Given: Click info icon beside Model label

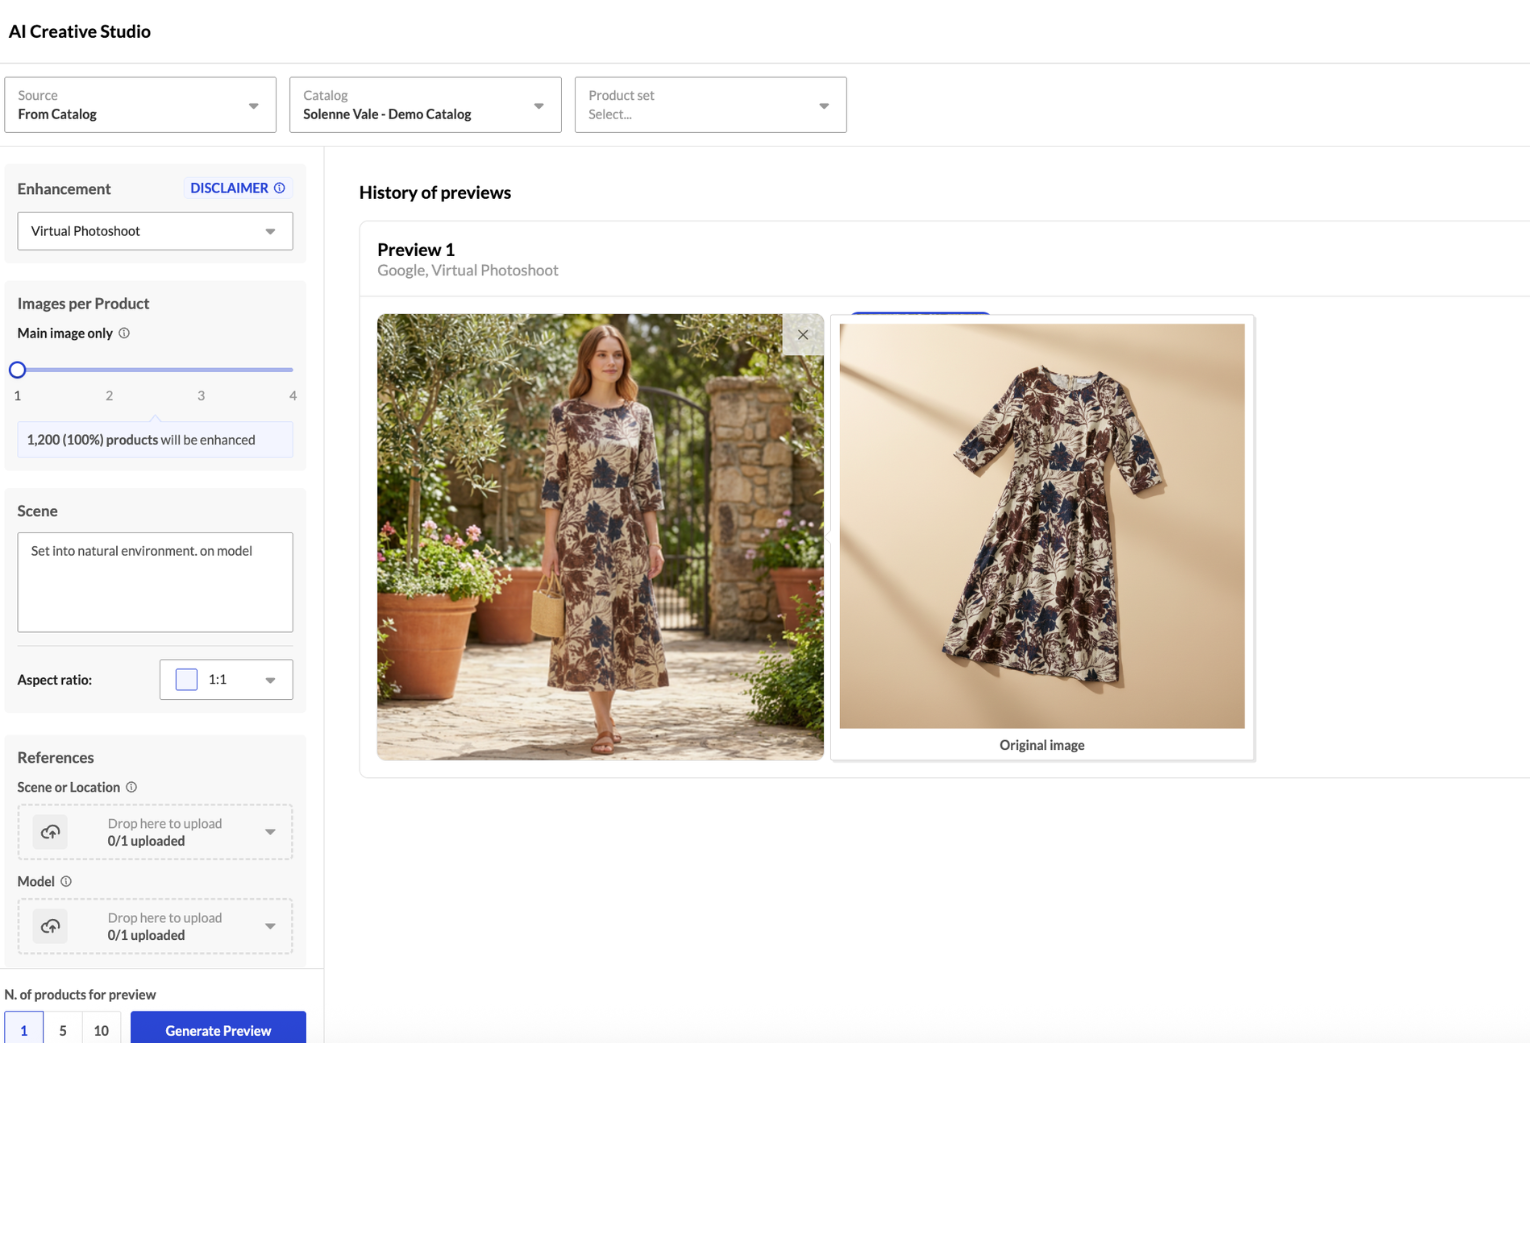Looking at the screenshot, I should click(x=66, y=881).
